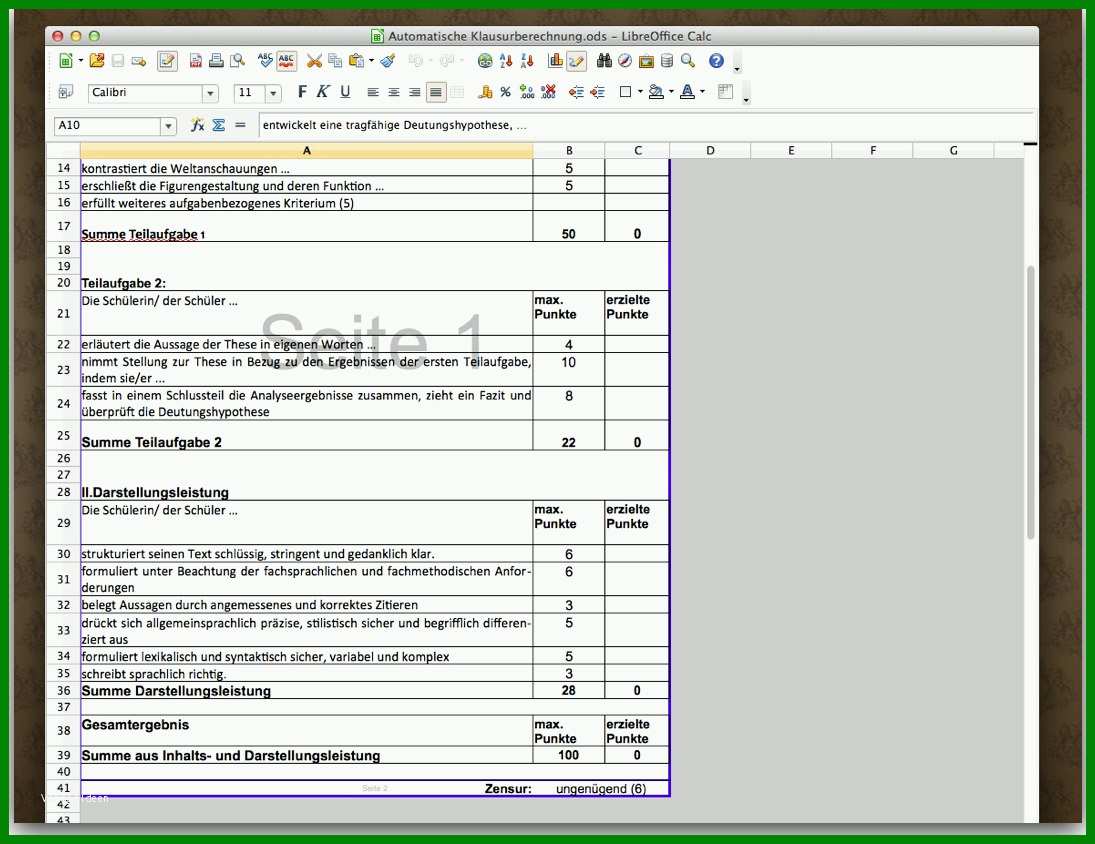Click the Function equals sign button
Image resolution: width=1095 pixels, height=844 pixels.
[240, 126]
